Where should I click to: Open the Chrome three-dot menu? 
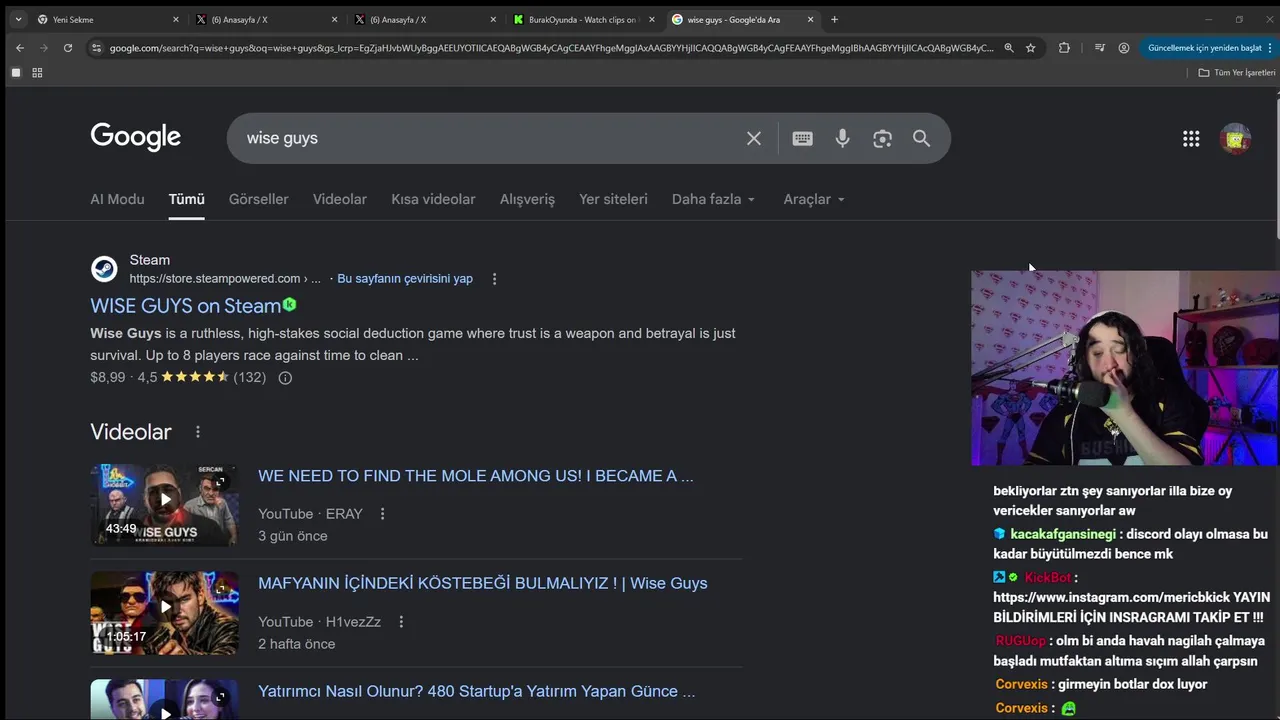point(1271,47)
